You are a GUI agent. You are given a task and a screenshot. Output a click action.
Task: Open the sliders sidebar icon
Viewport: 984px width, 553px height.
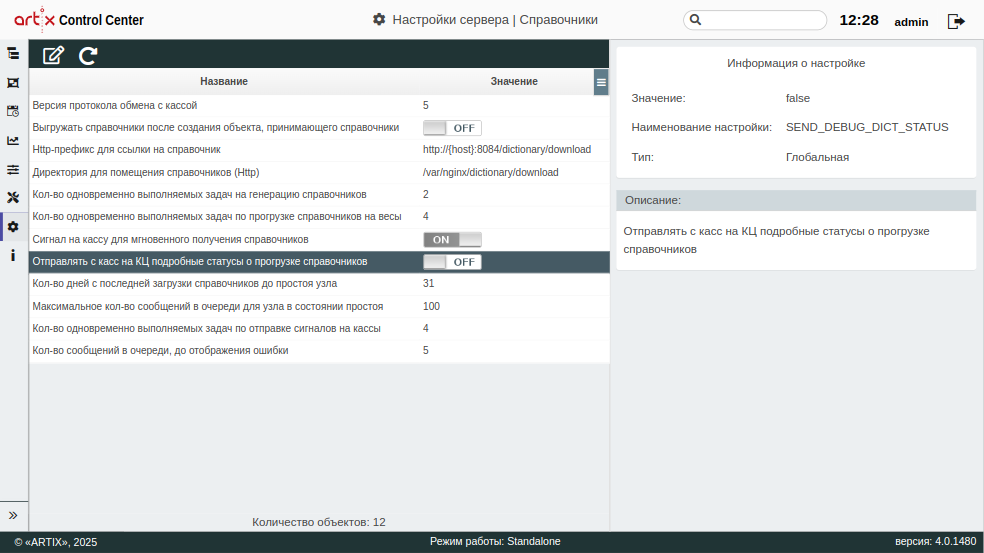[13, 169]
